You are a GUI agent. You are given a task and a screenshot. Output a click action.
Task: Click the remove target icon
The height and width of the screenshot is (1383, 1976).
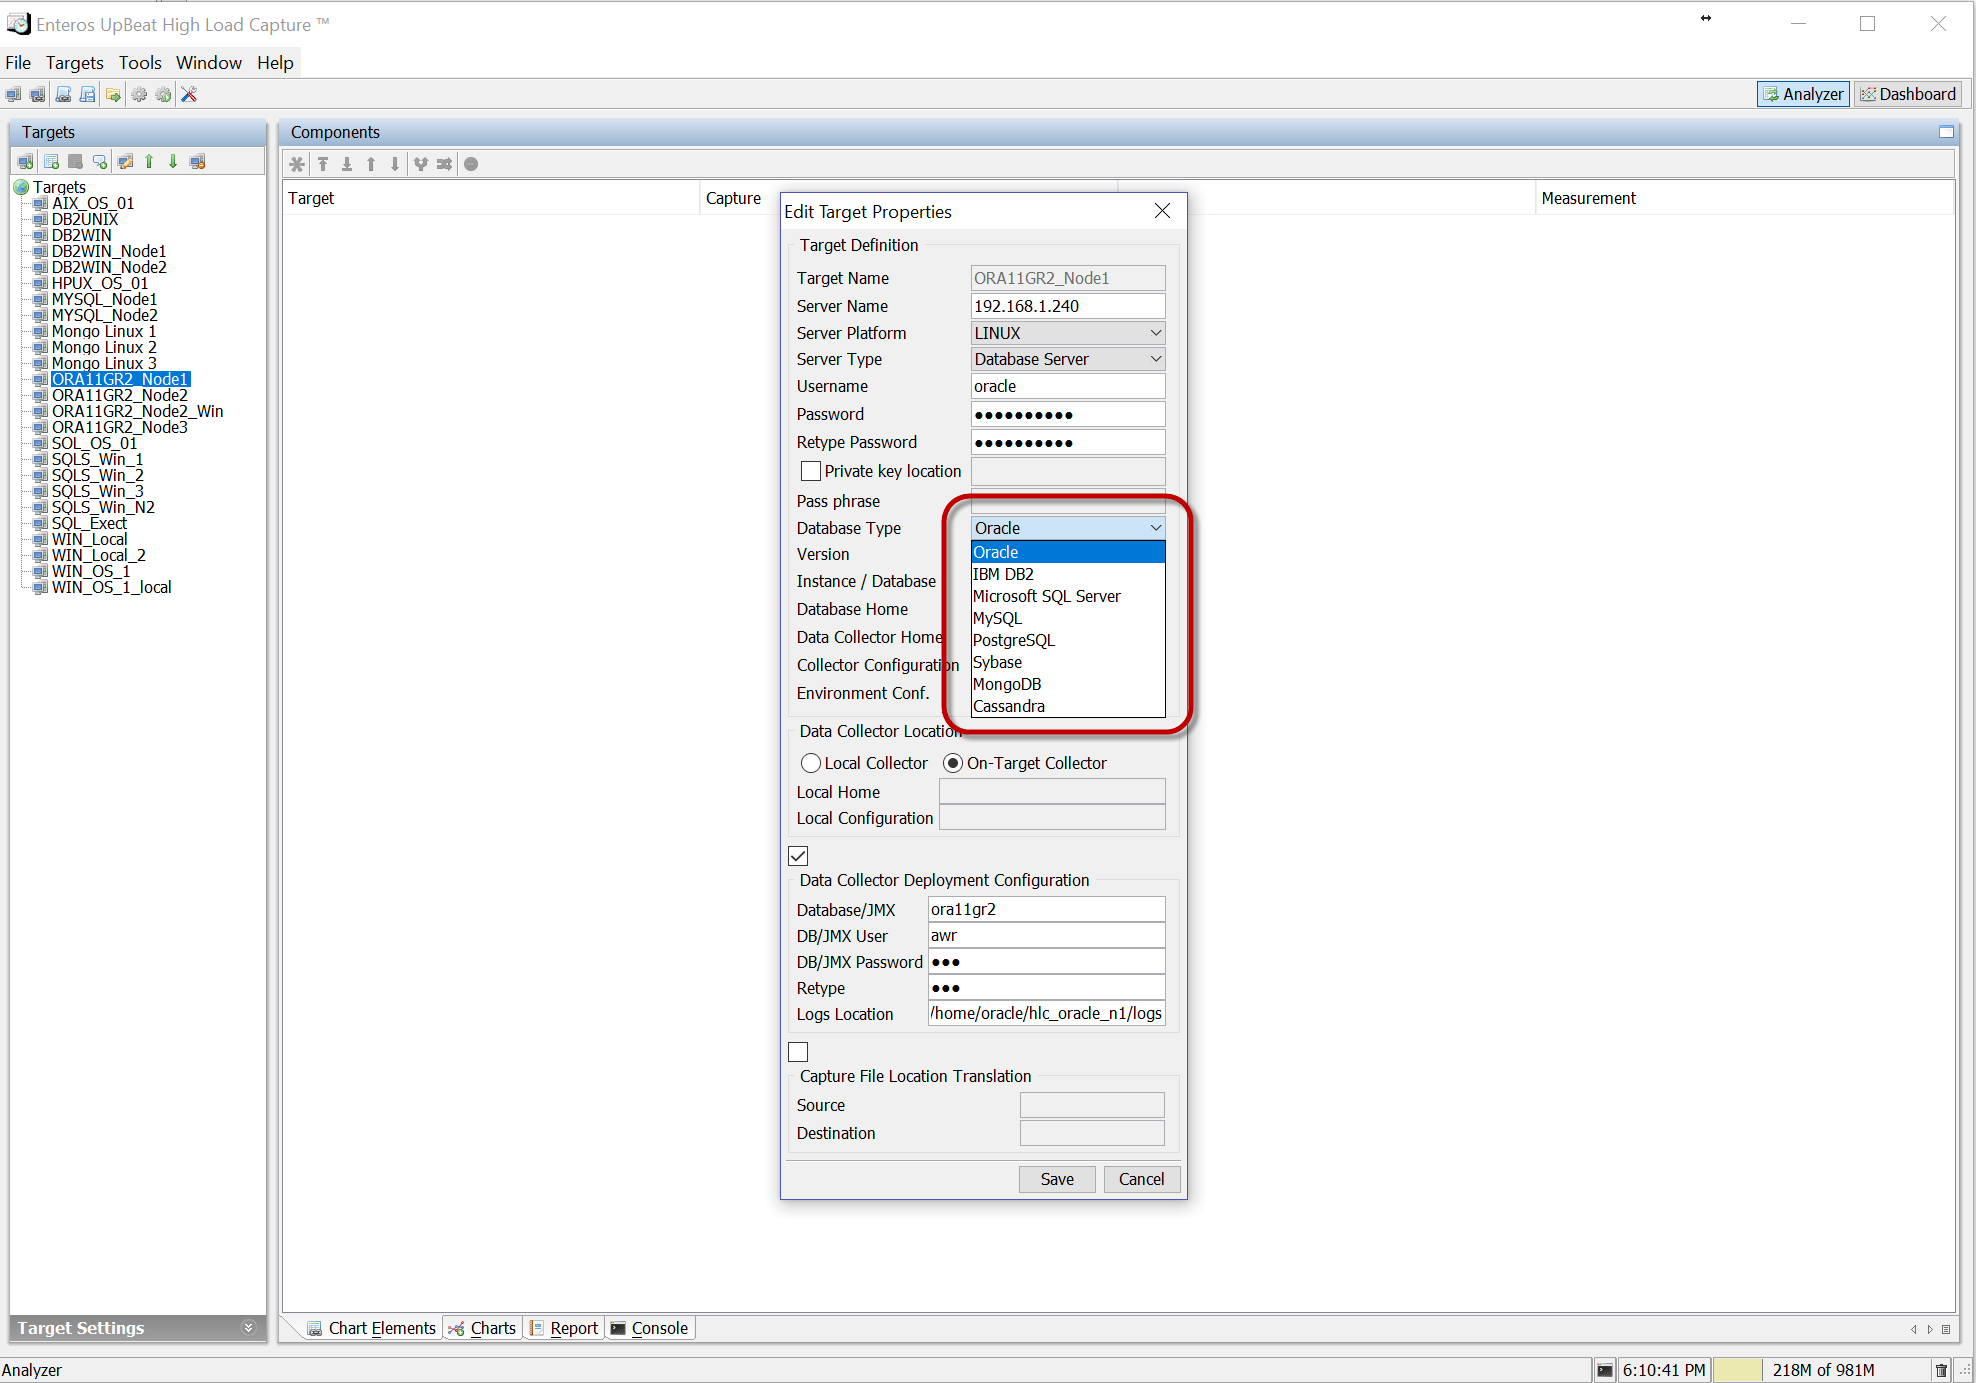(197, 162)
